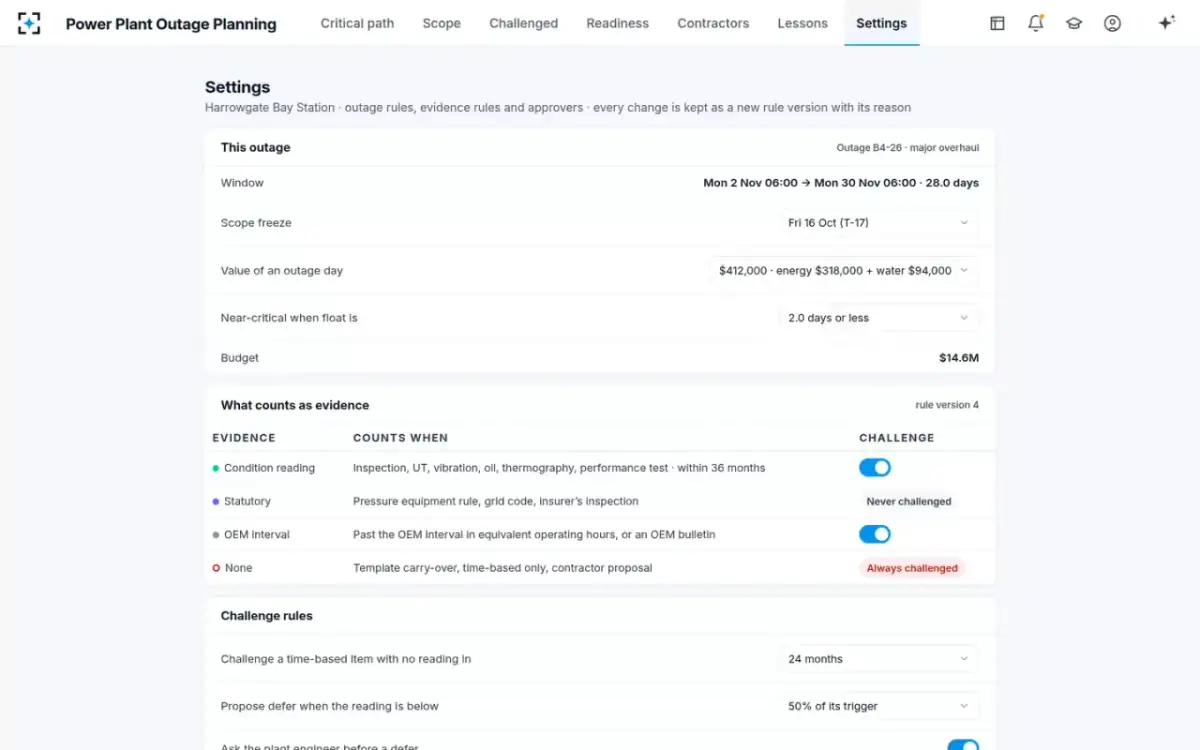Image resolution: width=1200 pixels, height=750 pixels.
Task: Open the Scope freeze dropdown
Action: tap(879, 223)
